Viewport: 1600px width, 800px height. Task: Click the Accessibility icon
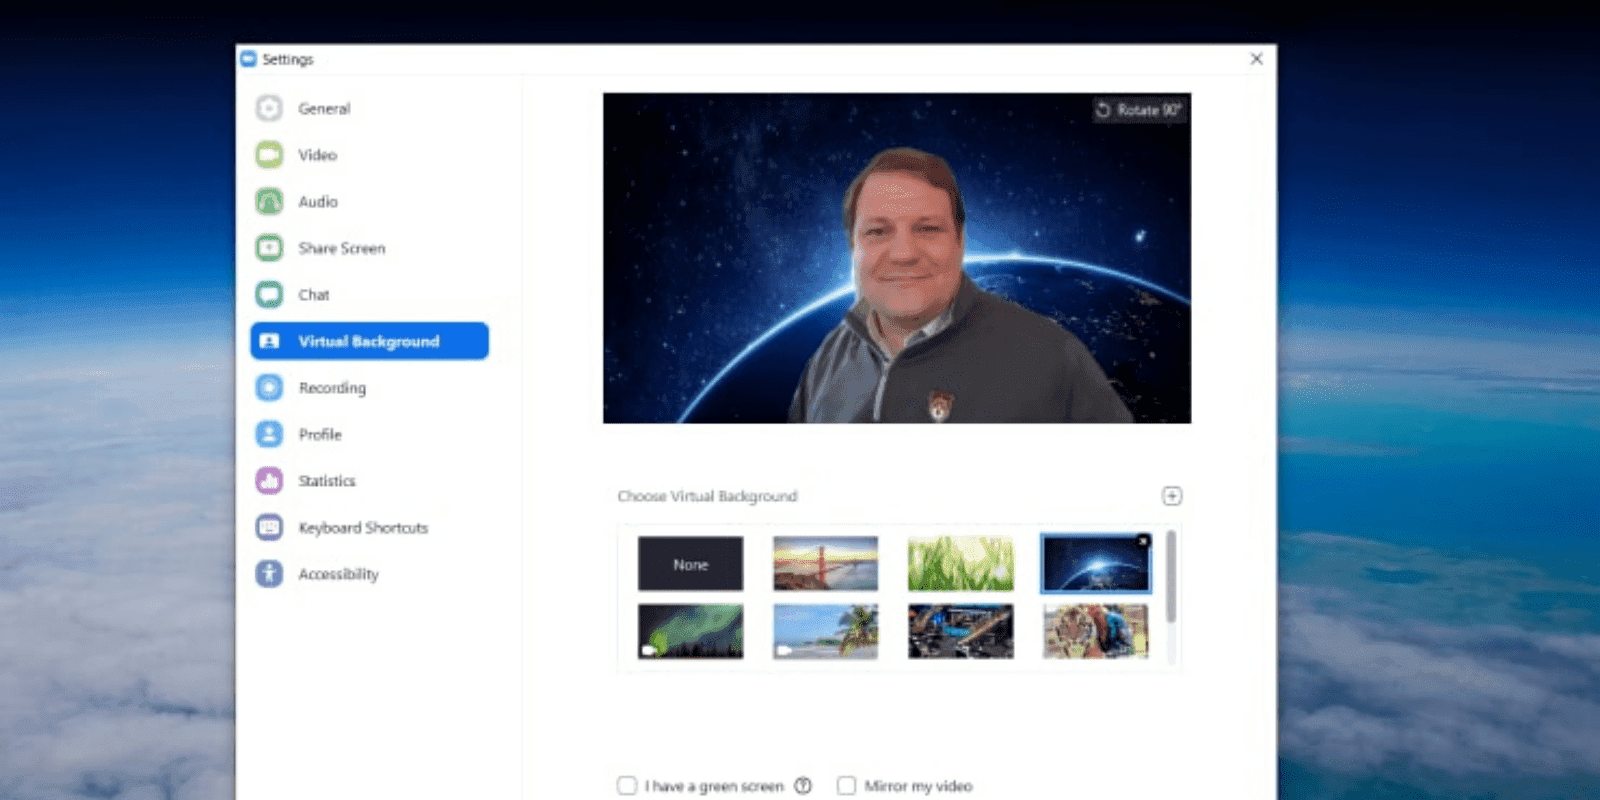pos(269,574)
